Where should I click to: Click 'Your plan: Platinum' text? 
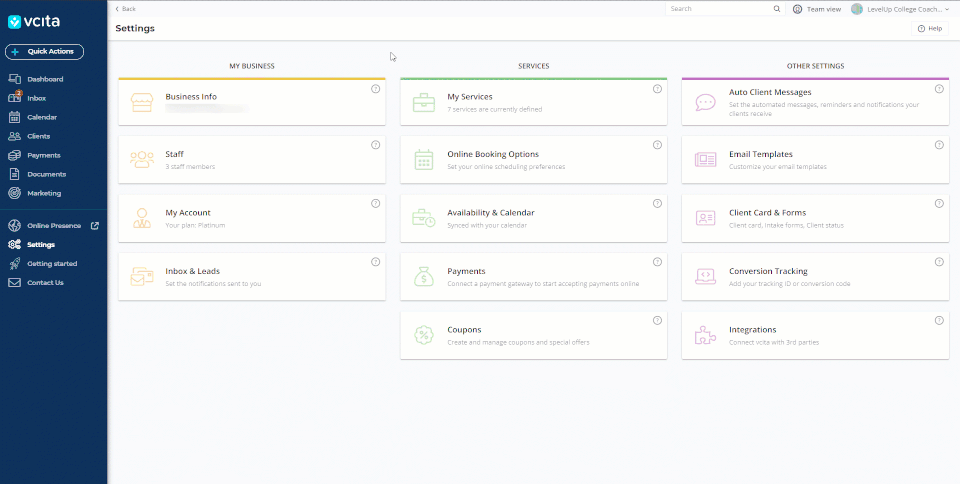(x=195, y=225)
